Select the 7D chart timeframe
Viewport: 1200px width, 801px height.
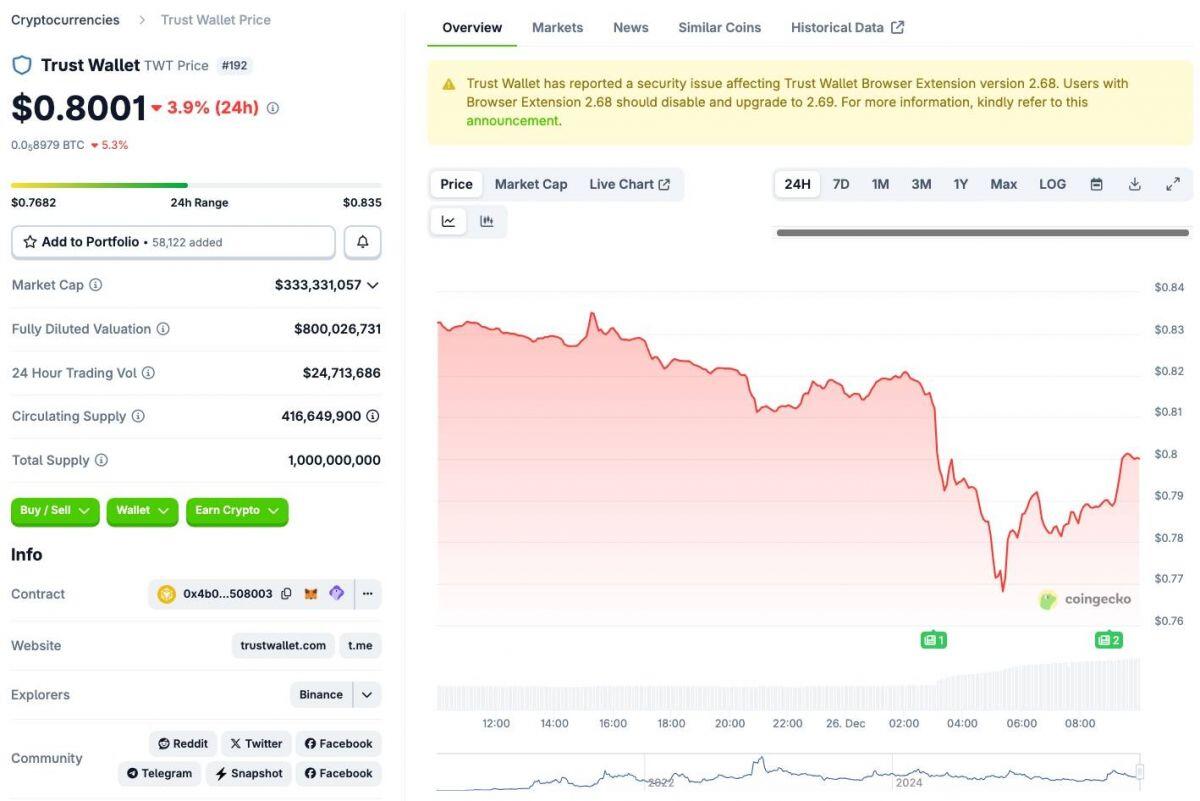pos(840,184)
